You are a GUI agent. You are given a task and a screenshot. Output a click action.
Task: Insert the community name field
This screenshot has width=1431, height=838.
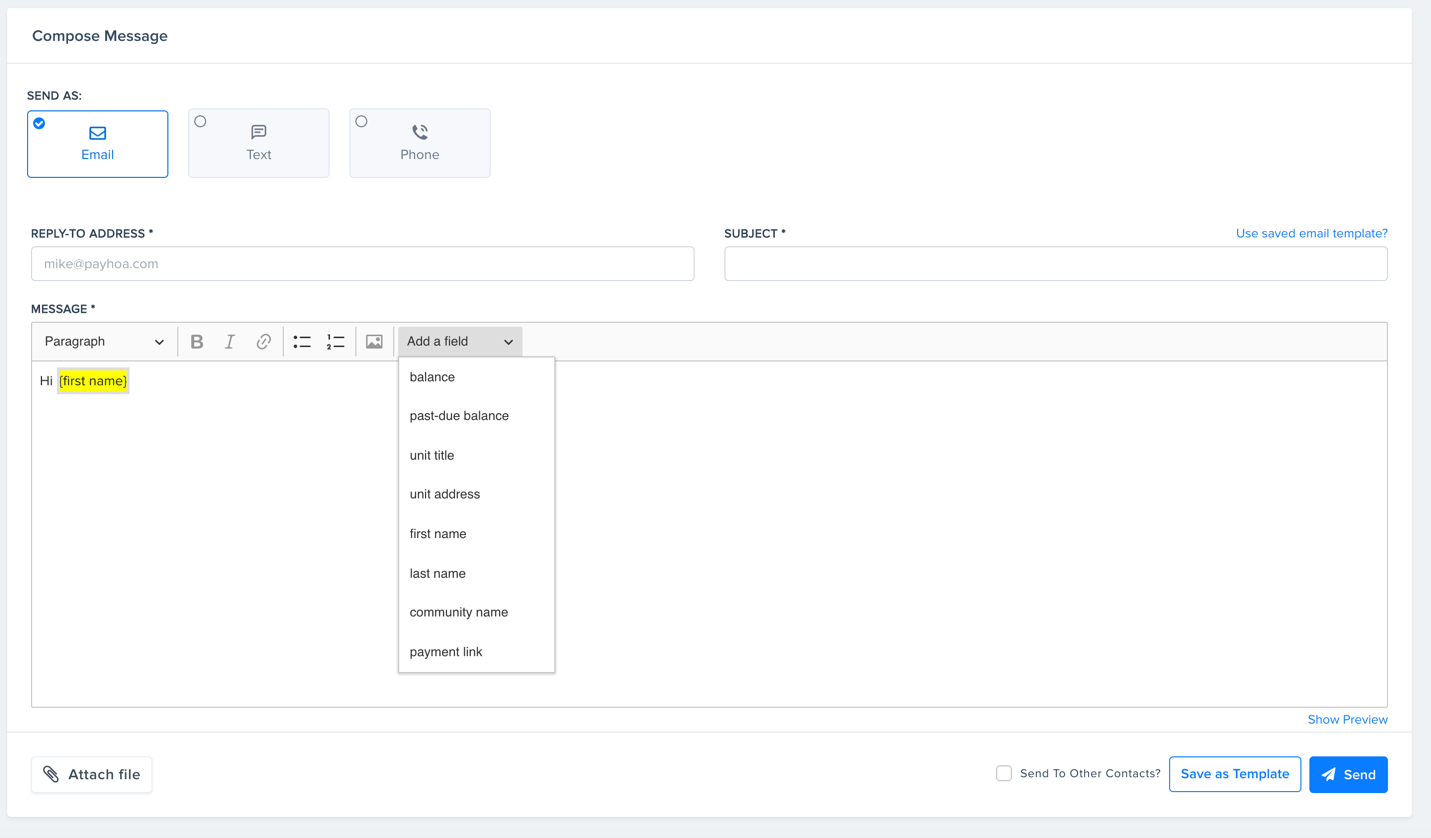coord(476,612)
